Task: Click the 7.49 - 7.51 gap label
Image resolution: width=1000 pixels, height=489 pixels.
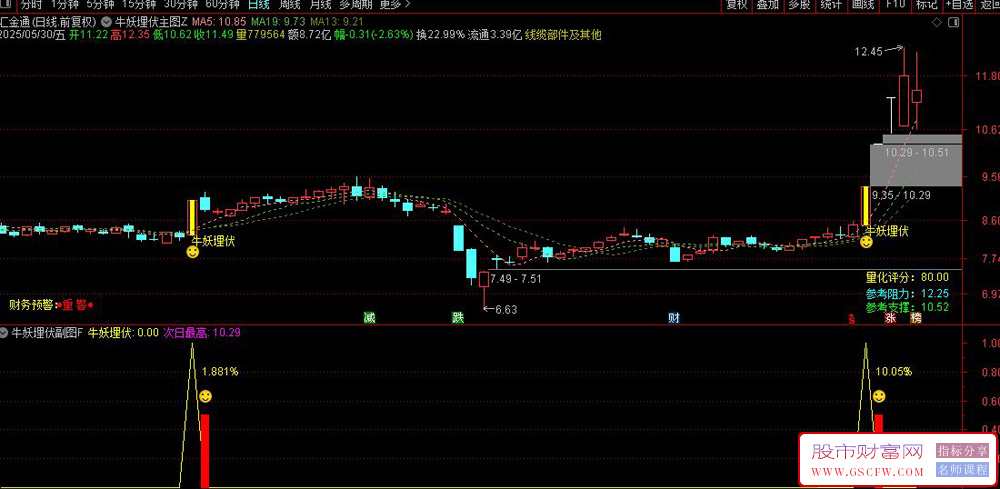Action: click(516, 278)
